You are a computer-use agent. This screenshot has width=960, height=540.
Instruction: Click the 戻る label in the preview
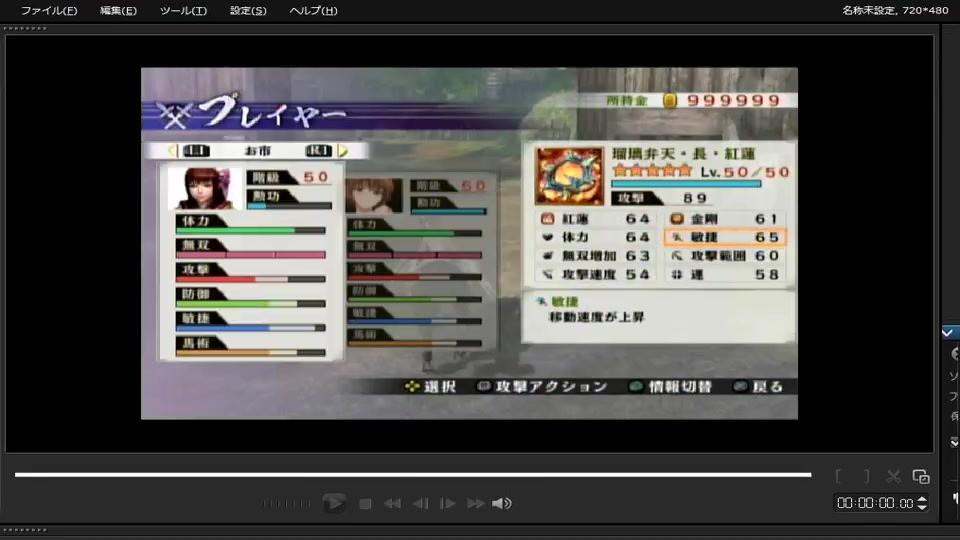(x=767, y=386)
